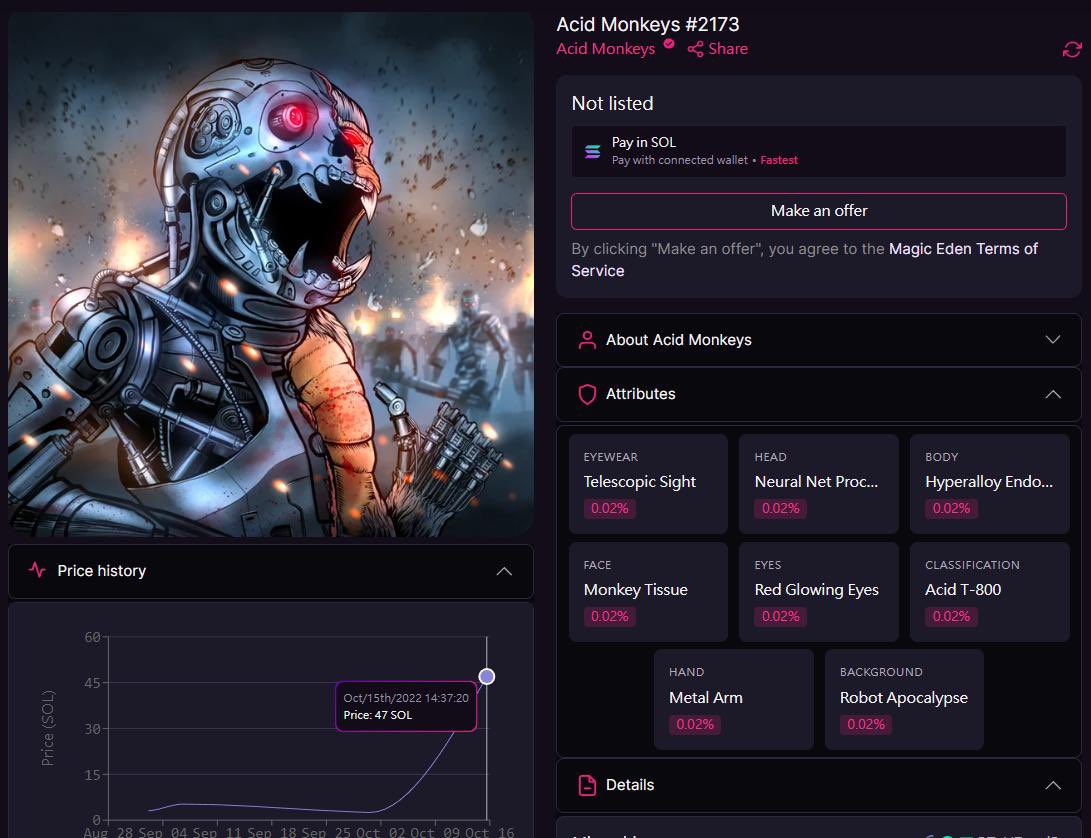Click the 0.02% badge under Acid T-800

[x=951, y=616]
